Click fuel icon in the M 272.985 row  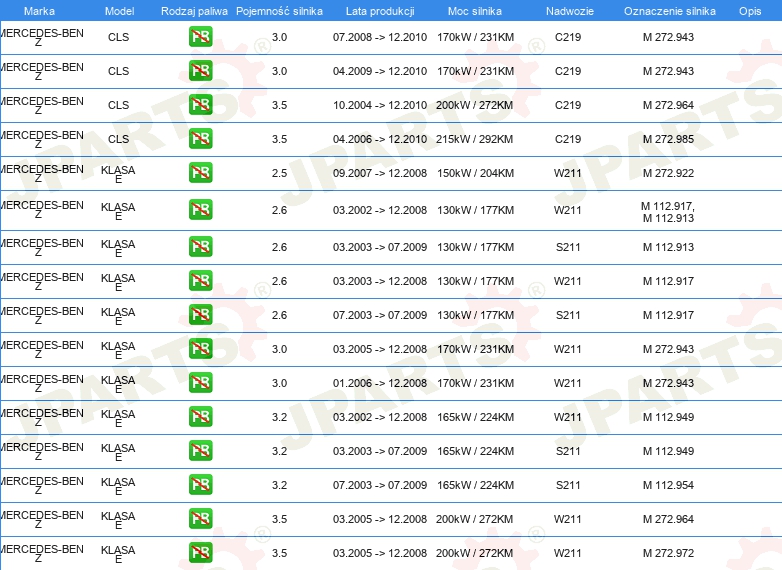(x=200, y=139)
